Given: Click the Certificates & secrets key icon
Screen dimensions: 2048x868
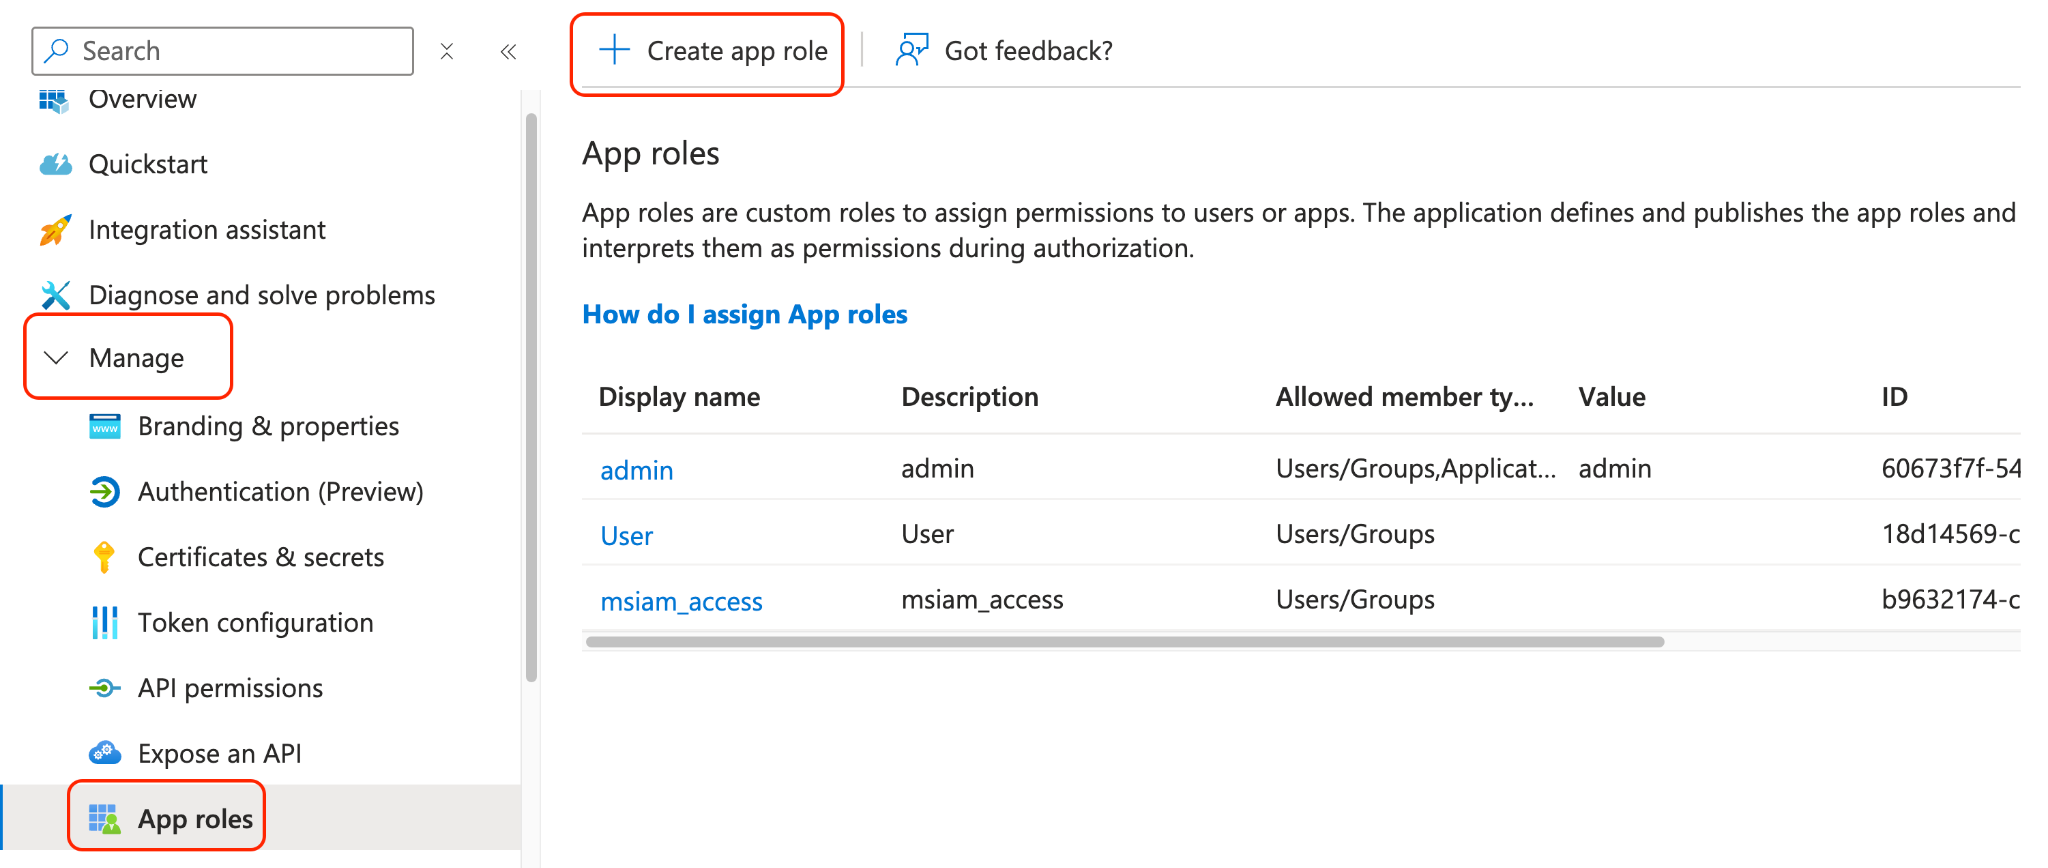Looking at the screenshot, I should [x=104, y=557].
